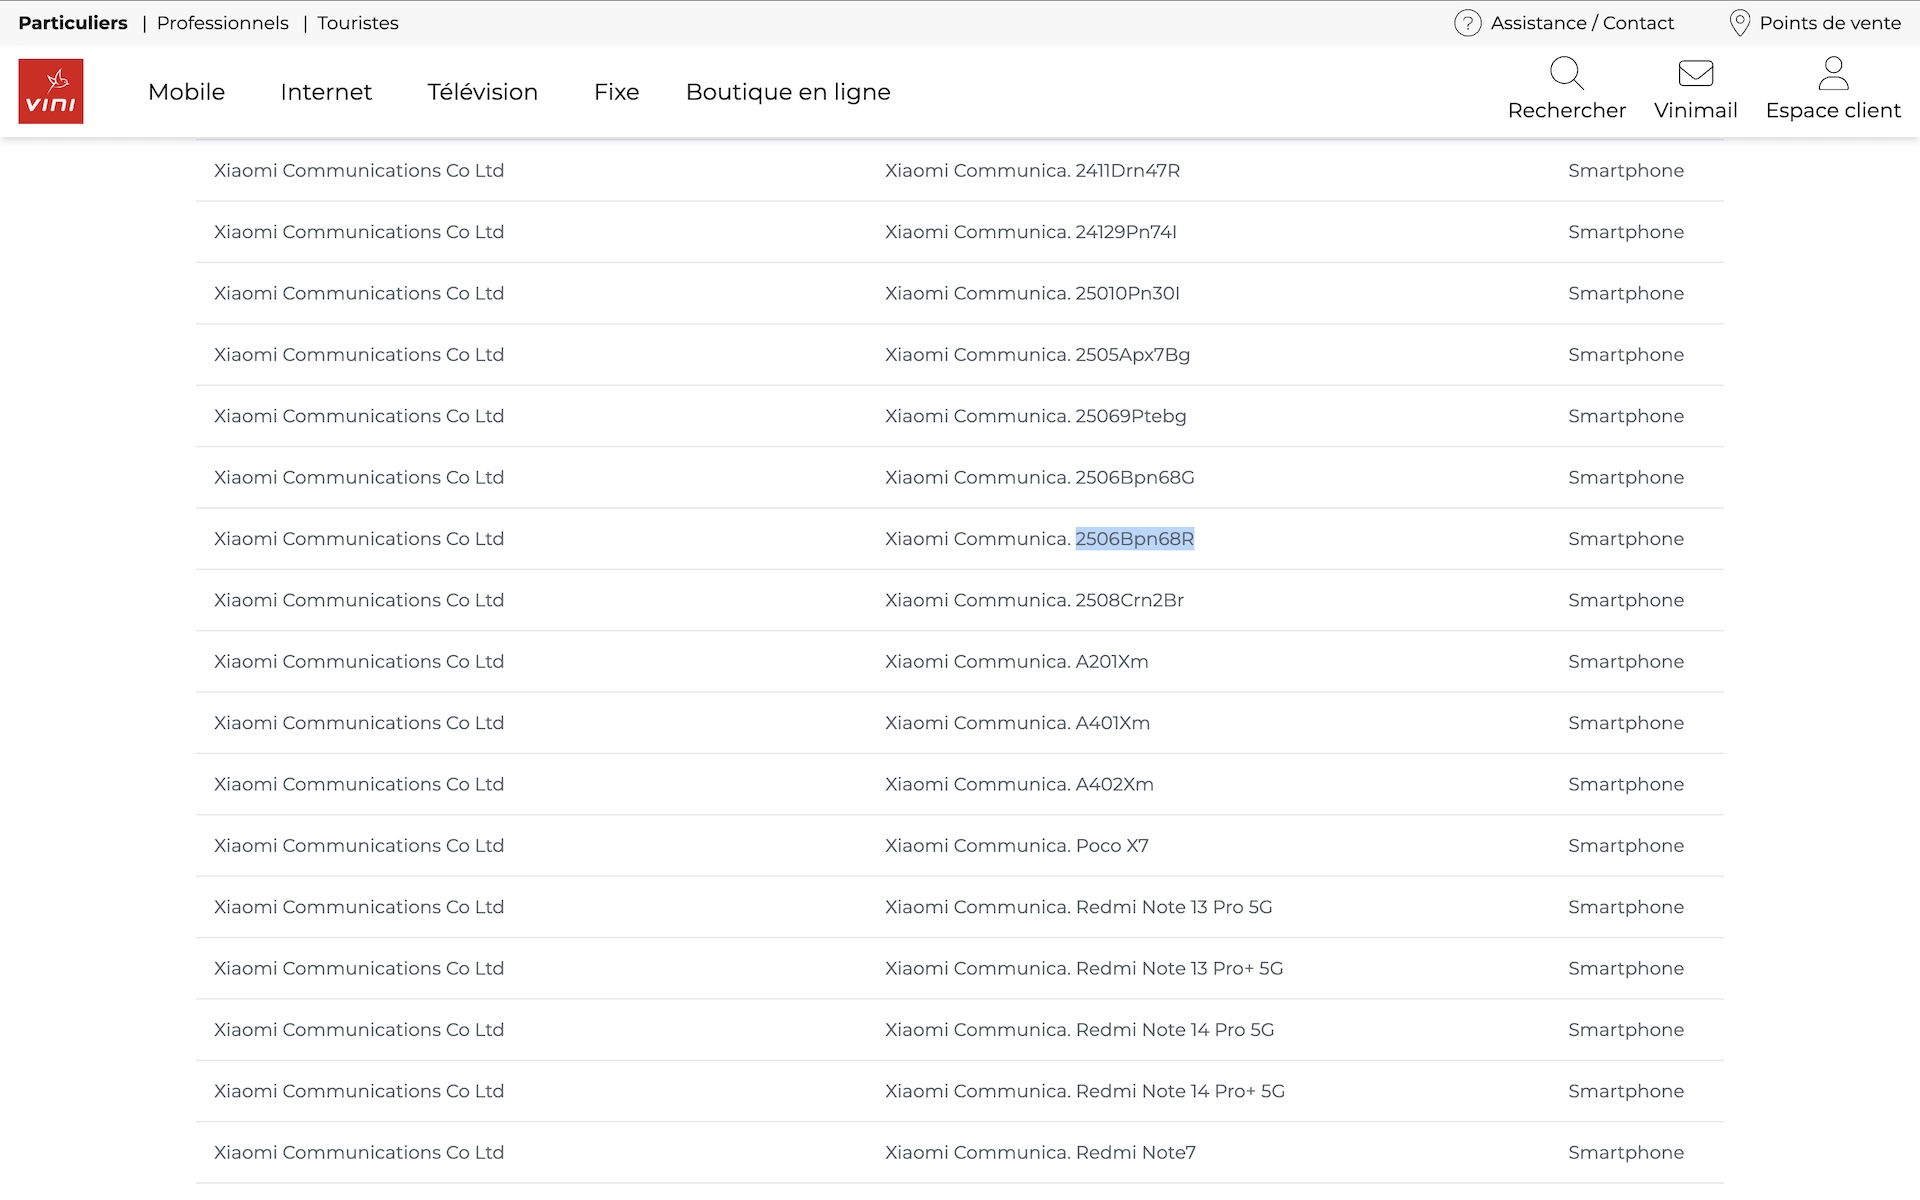Go to Boutique en ligne

(788, 92)
